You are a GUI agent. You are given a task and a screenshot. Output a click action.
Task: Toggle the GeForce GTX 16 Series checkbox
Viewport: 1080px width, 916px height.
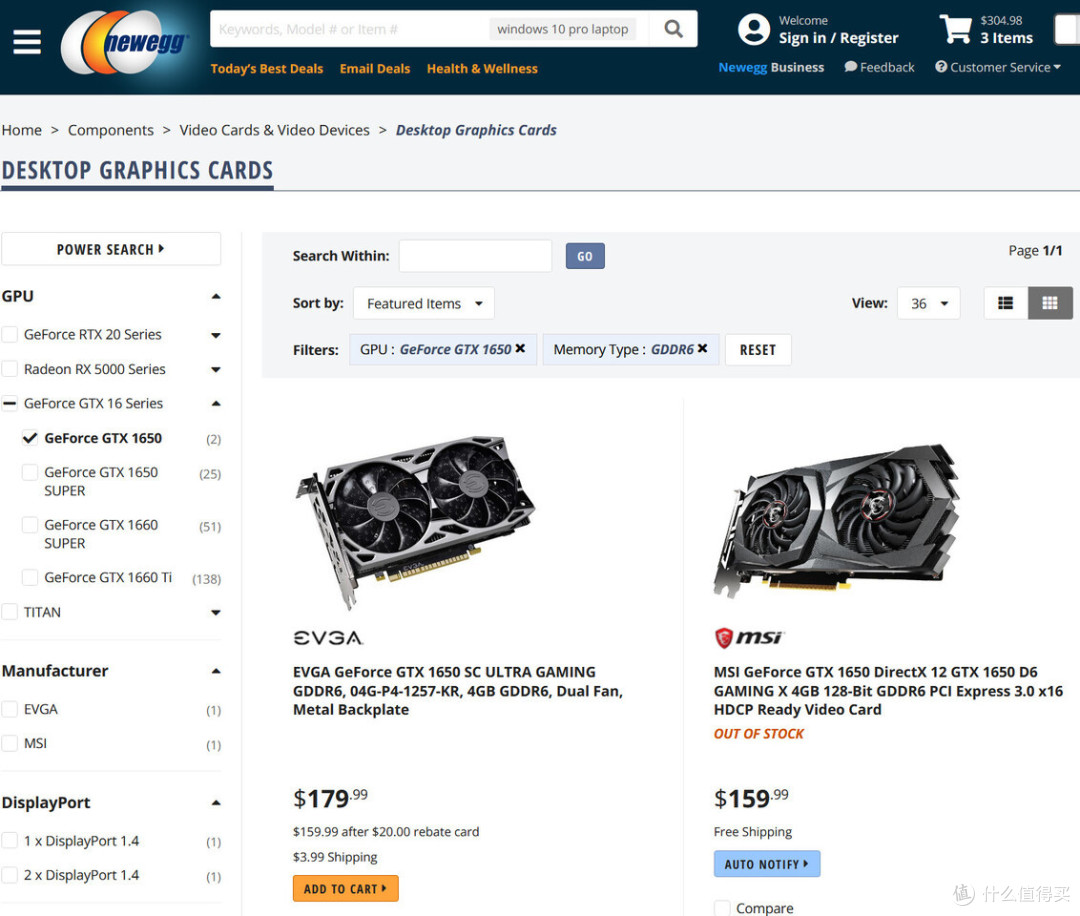(10, 404)
